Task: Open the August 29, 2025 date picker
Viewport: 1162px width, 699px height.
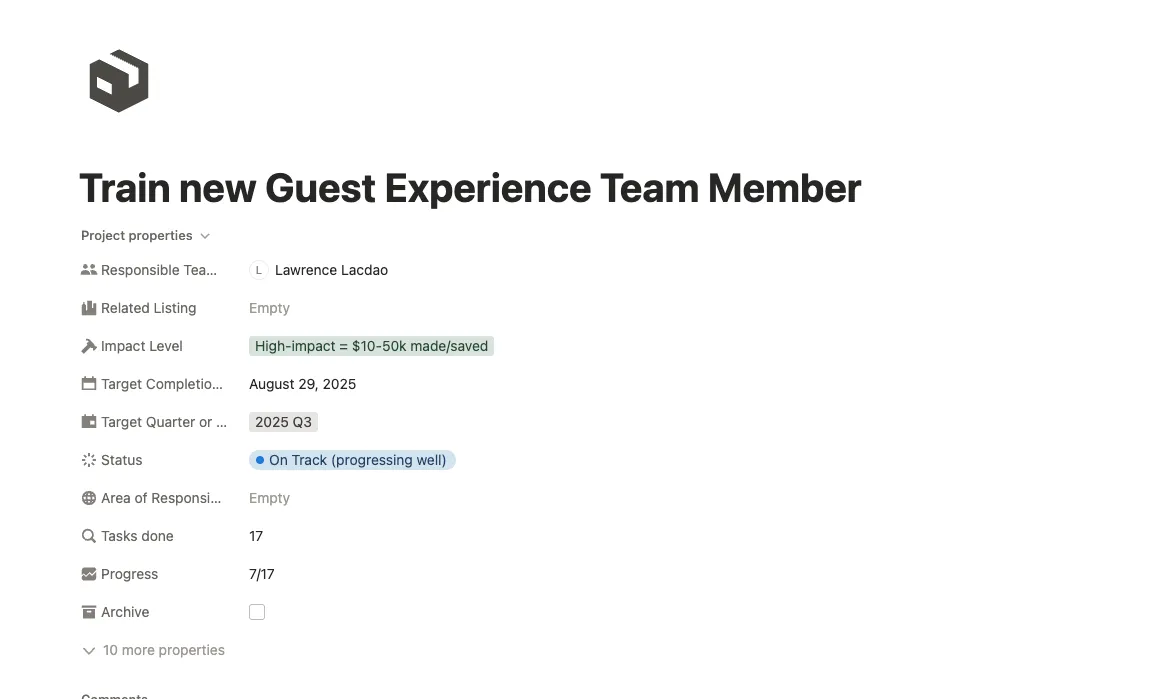Action: [x=302, y=384]
